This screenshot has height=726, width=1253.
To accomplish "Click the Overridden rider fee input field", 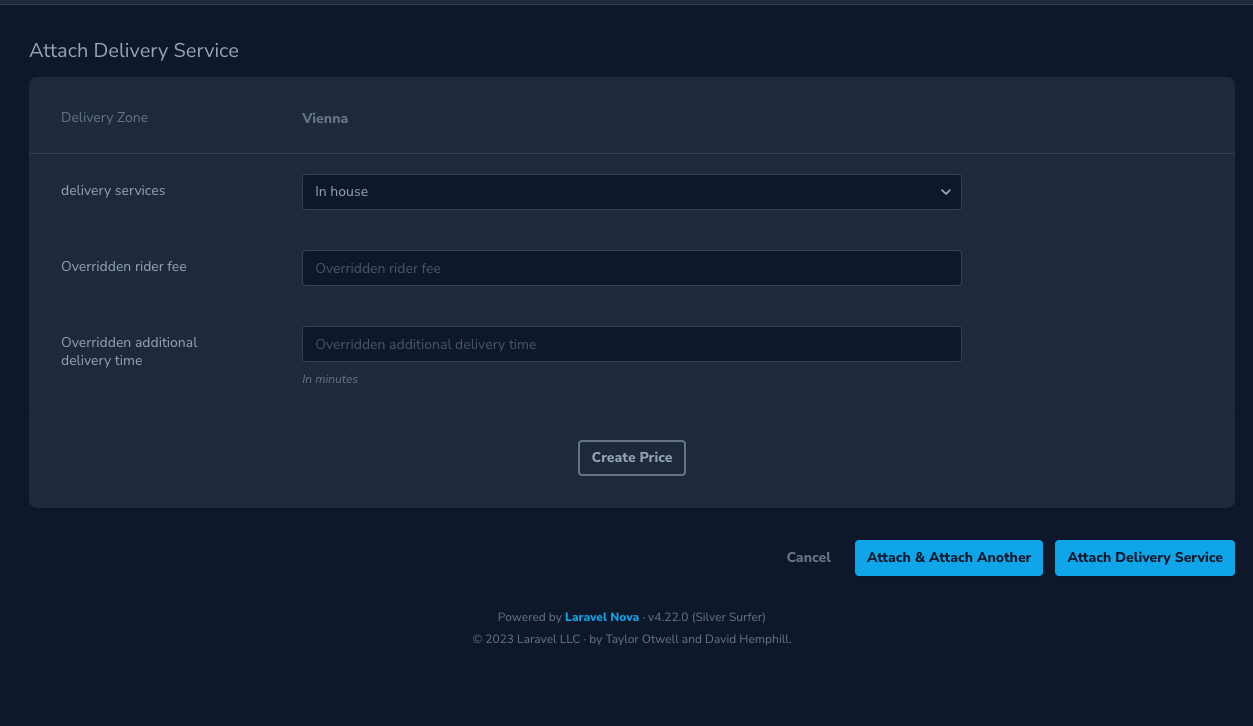I will point(631,267).
